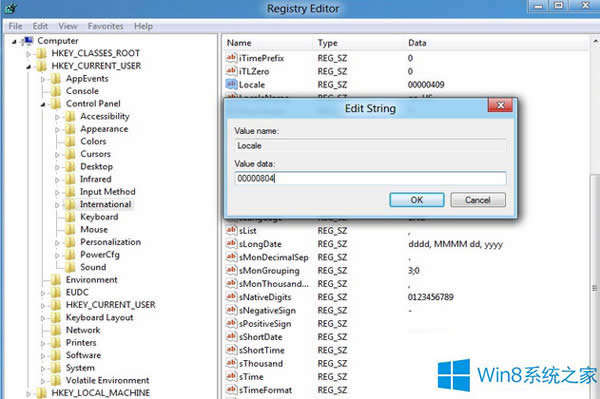The width and height of the screenshot is (600, 399).
Task: Click the Environment folder icon
Action: coord(56,280)
